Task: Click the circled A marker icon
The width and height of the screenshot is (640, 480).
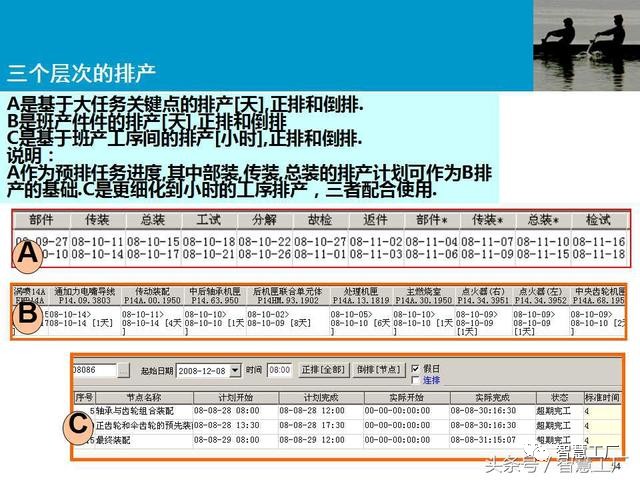Action: point(29,256)
